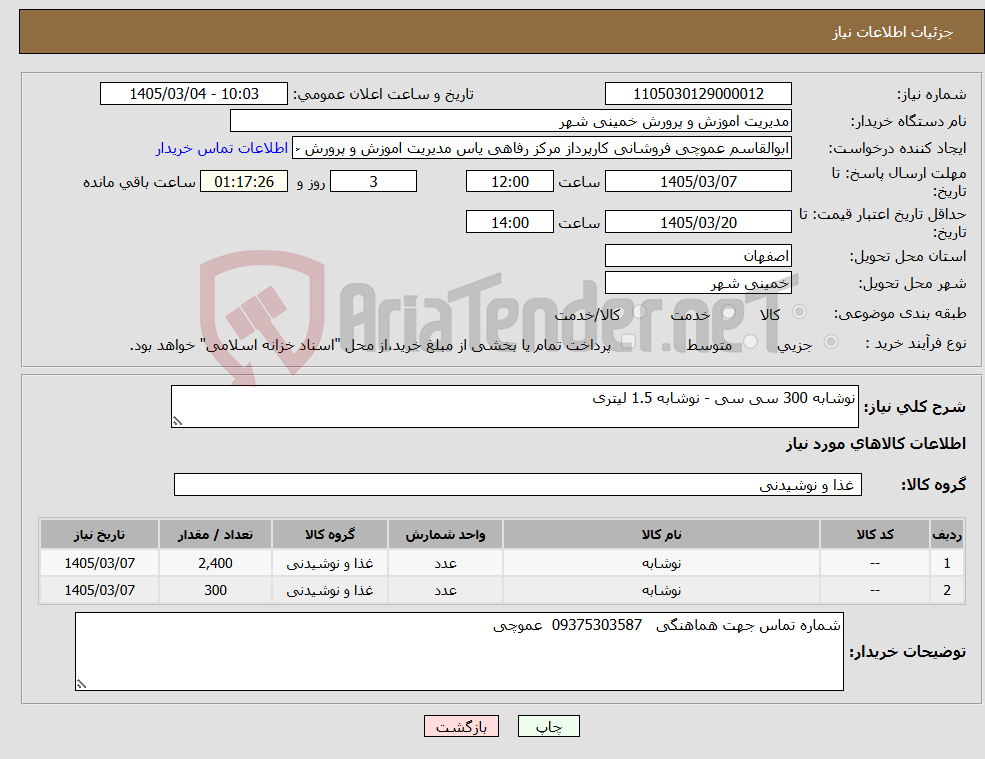Click response deadline date 1405/03/07 field
Screen dimensions: 985x759
click(698, 182)
